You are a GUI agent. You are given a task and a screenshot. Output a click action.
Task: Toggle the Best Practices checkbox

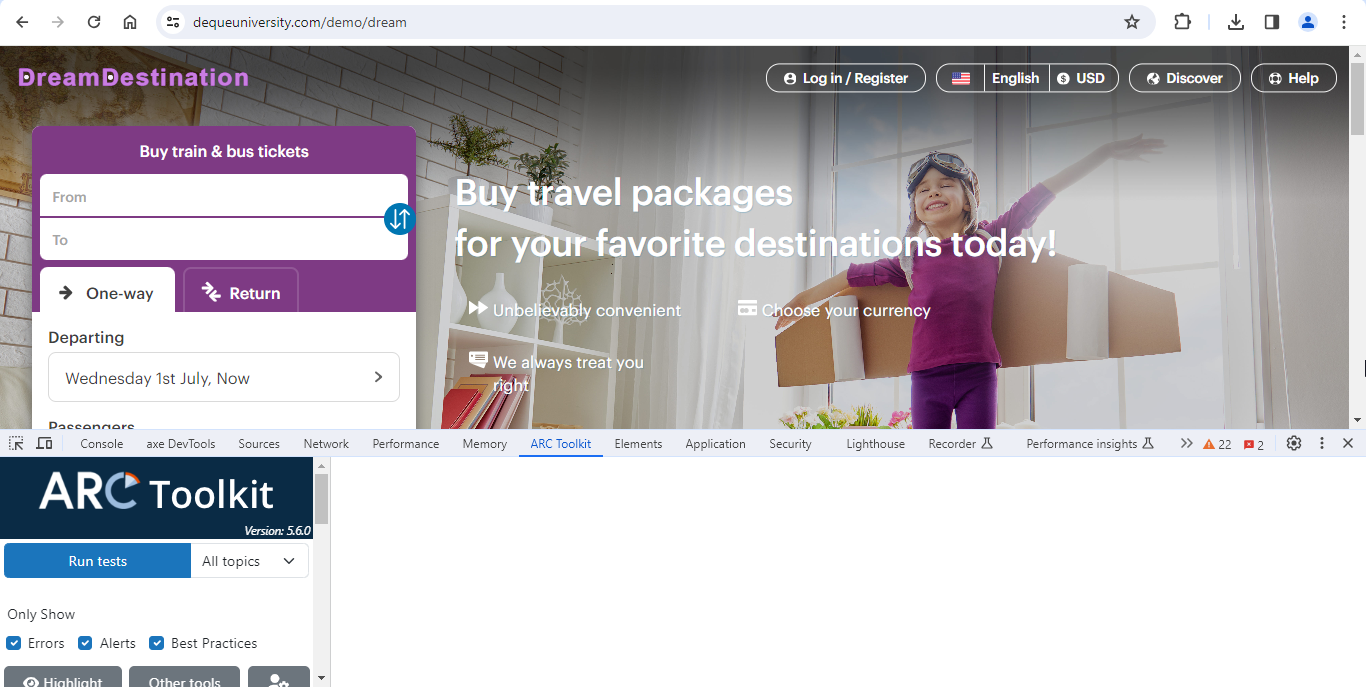coord(157,643)
